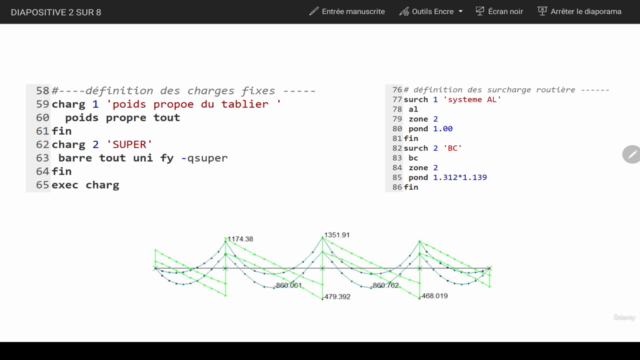
Task: Click the Outils Encre ink icon
Action: pyautogui.click(x=404, y=11)
